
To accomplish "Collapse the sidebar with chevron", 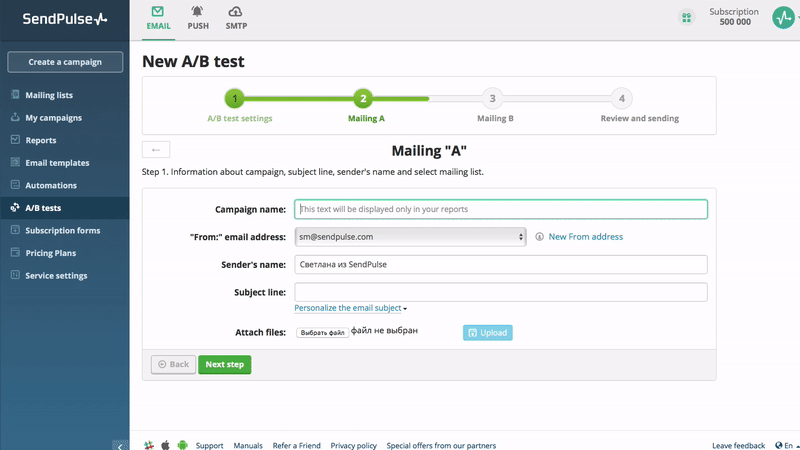I will tap(120, 445).
